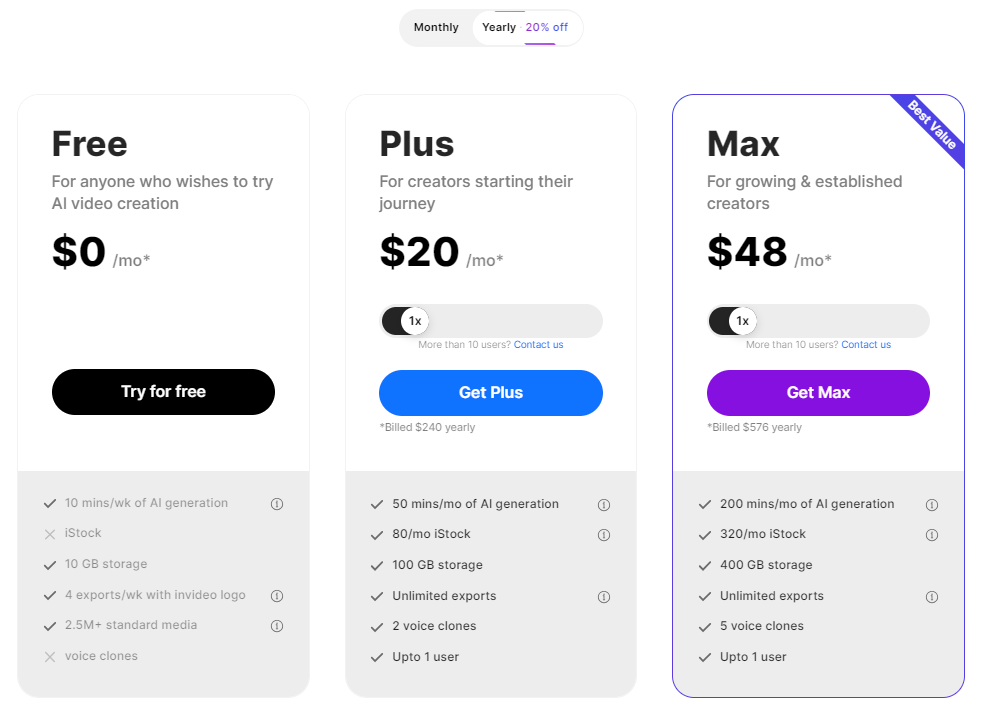Open Contact us link under Max plan
Image resolution: width=981 pixels, height=714 pixels.
point(866,344)
